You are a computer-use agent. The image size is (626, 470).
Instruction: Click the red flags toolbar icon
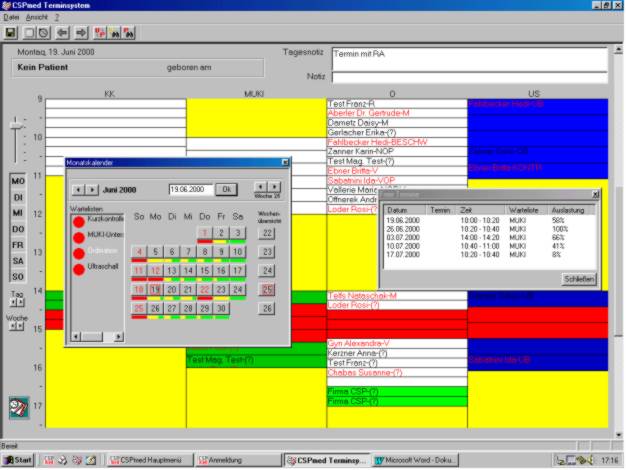99,33
